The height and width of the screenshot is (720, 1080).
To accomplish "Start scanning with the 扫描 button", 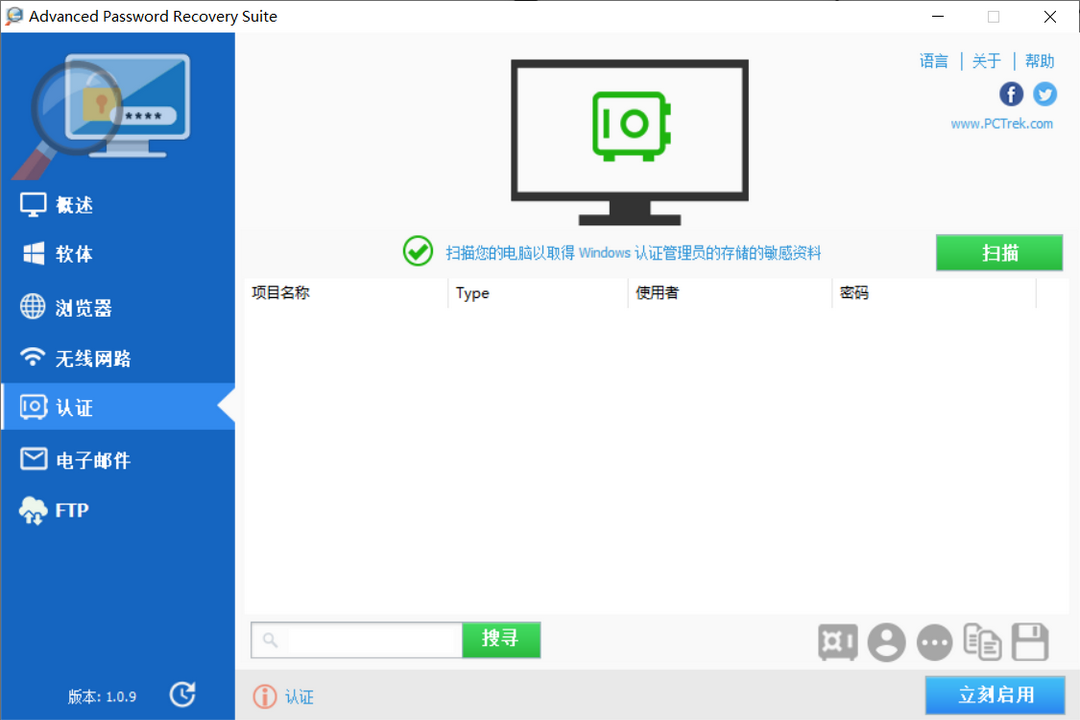I will [999, 252].
